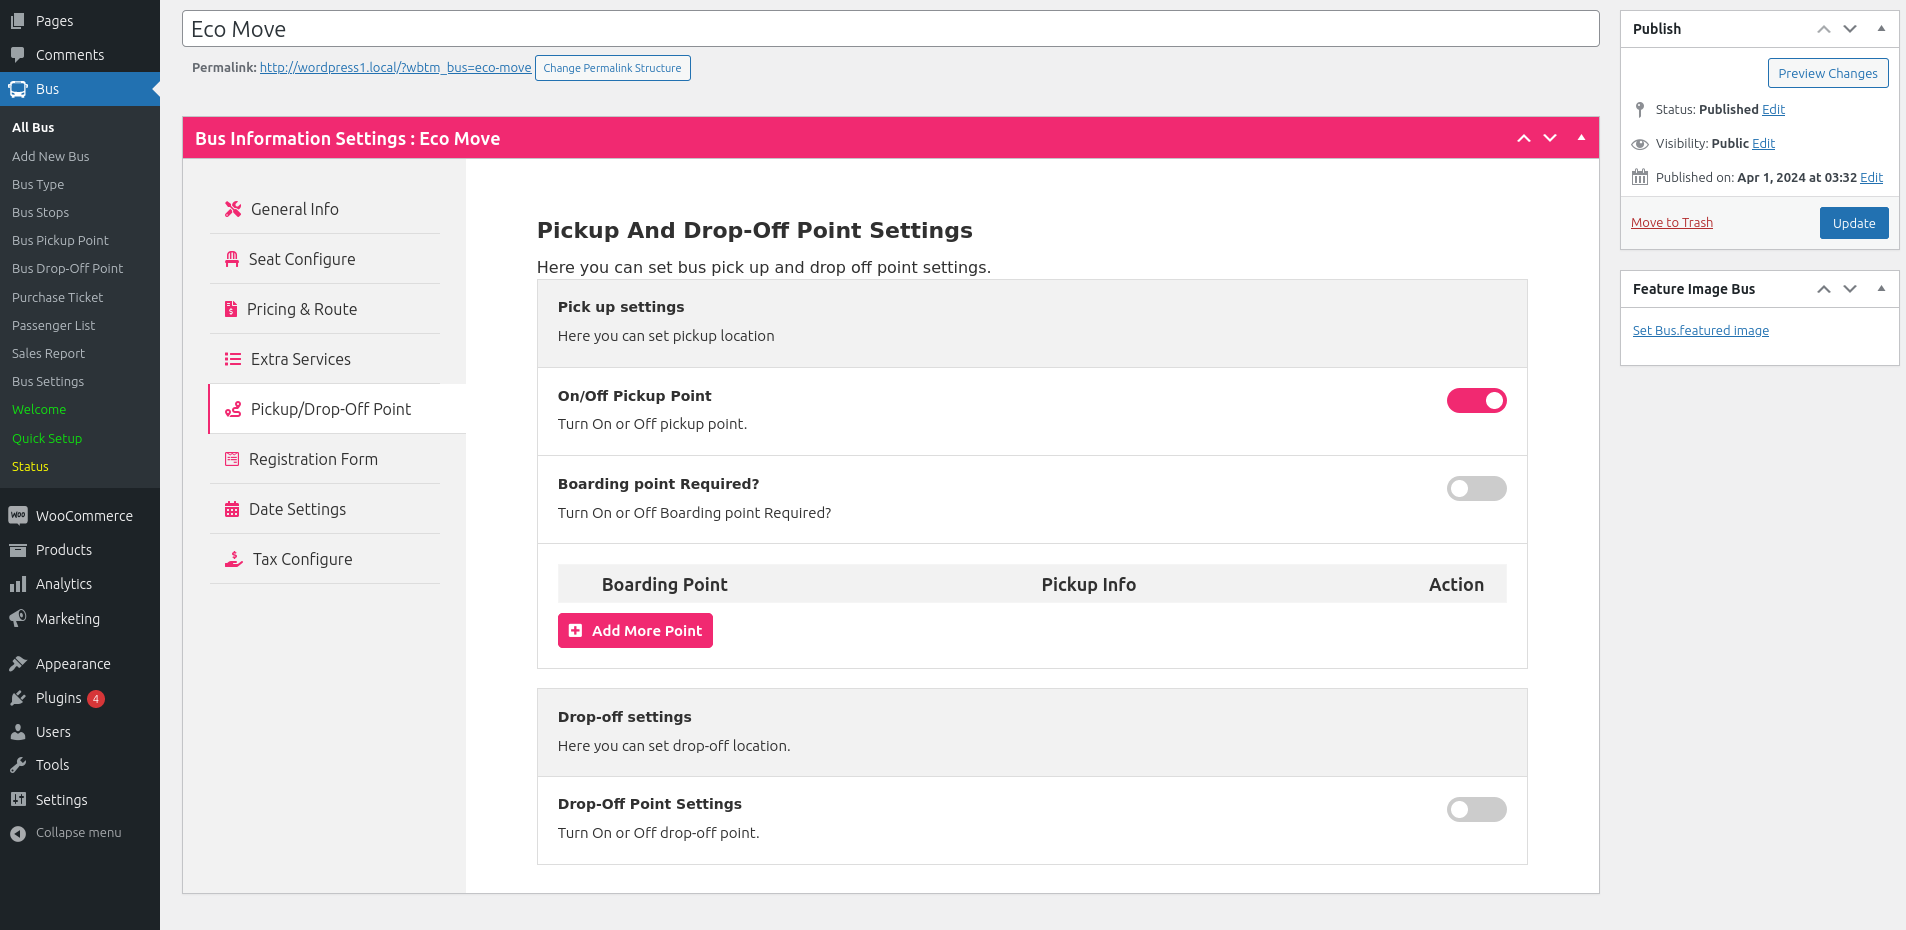
Task: Click the Pages icon in sidebar
Action: coord(18,20)
